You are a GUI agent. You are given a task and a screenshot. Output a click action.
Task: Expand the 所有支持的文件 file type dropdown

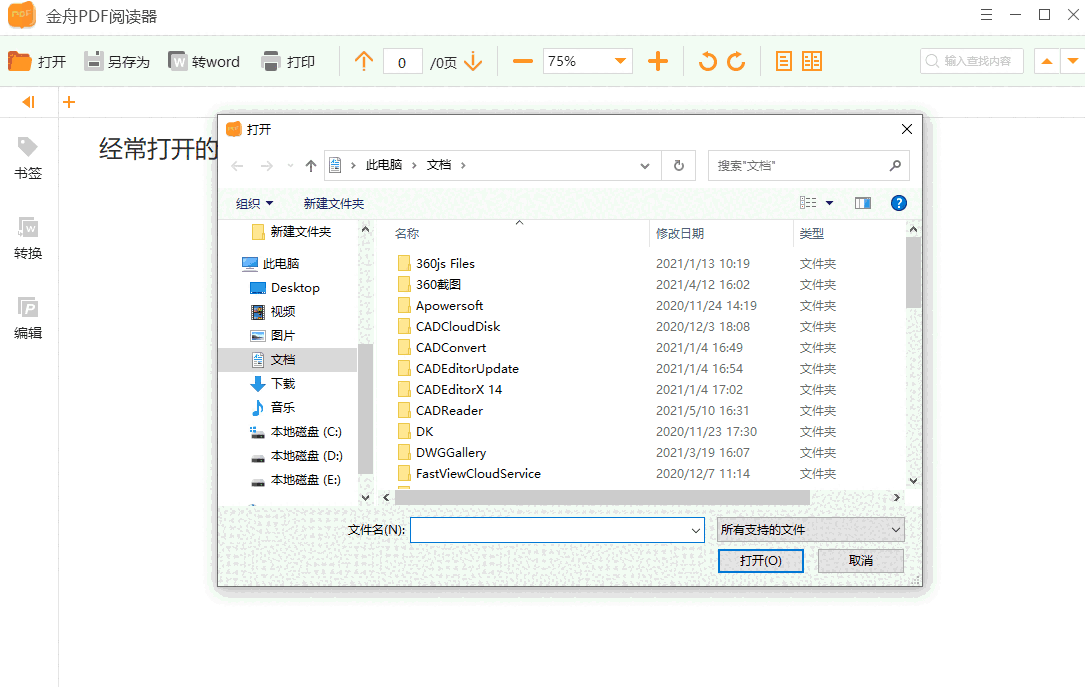(x=810, y=530)
